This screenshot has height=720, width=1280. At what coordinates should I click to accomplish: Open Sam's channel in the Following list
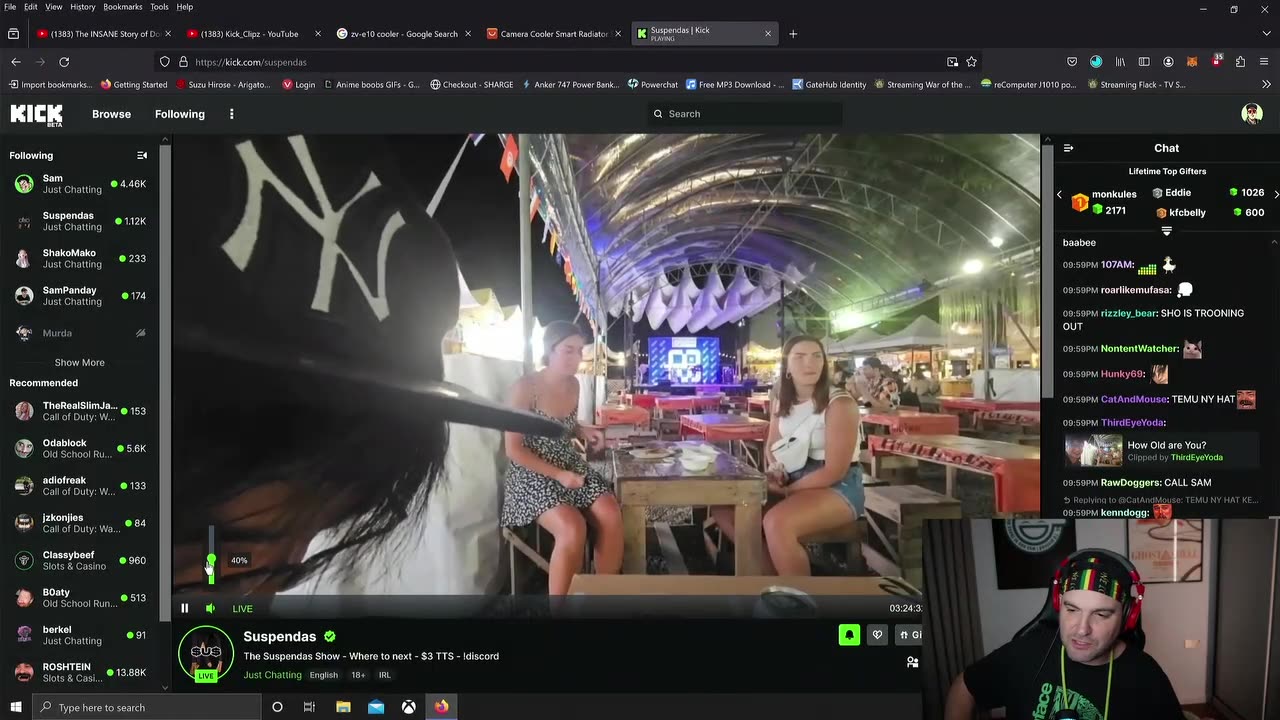tap(80, 184)
